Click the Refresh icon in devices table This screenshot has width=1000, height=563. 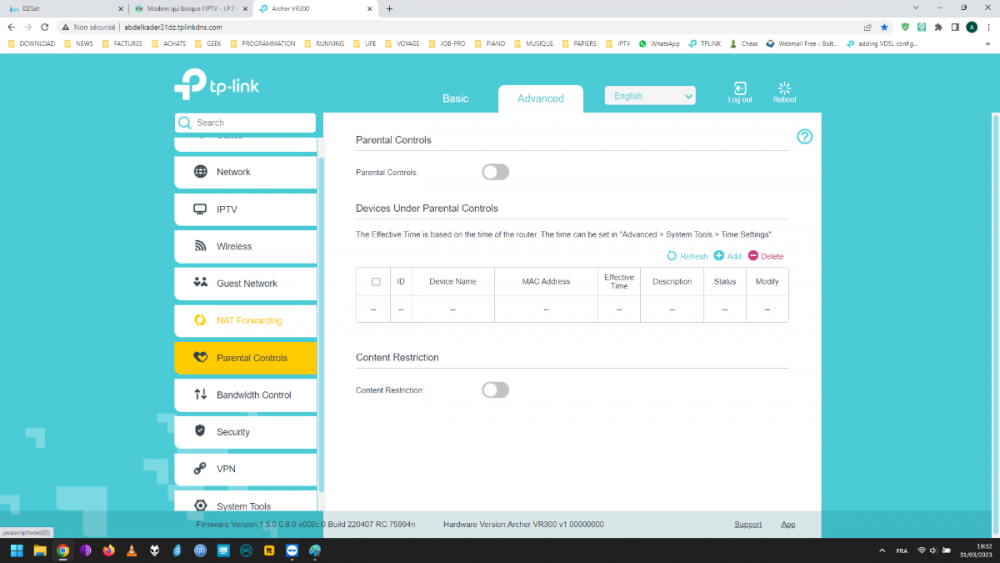point(672,256)
